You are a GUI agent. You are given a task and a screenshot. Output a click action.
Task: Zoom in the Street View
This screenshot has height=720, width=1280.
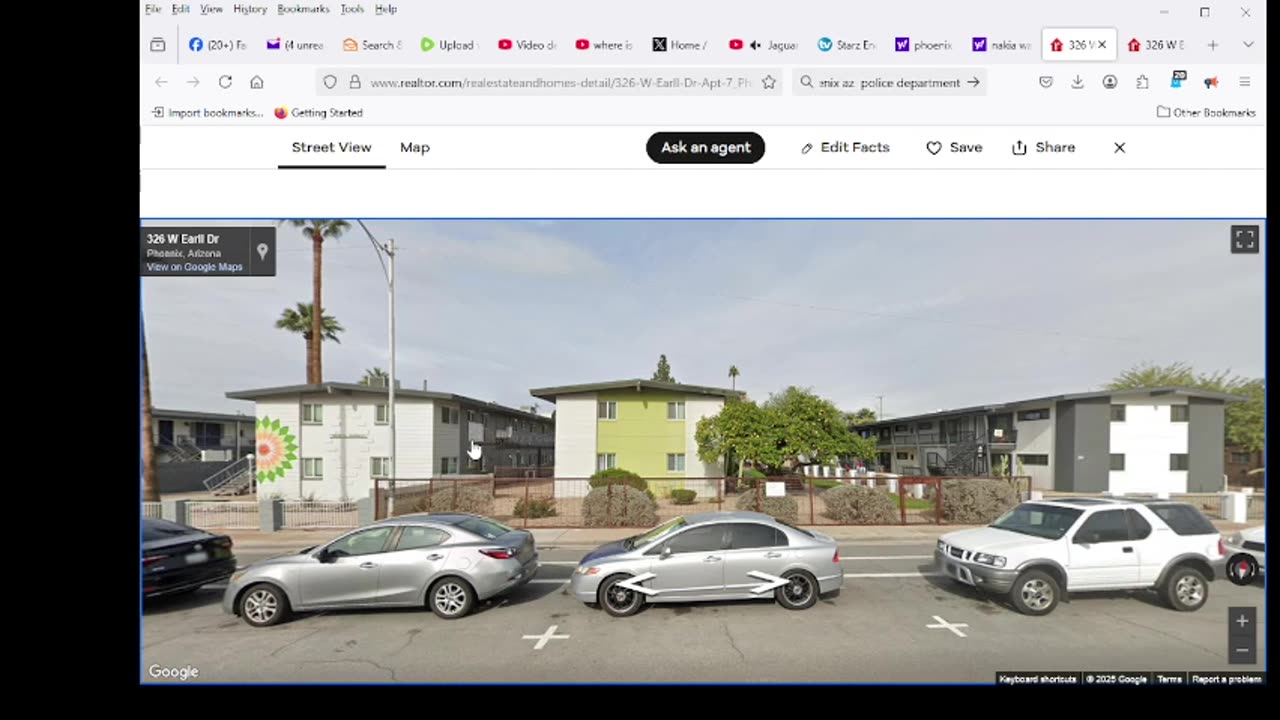pyautogui.click(x=1242, y=621)
